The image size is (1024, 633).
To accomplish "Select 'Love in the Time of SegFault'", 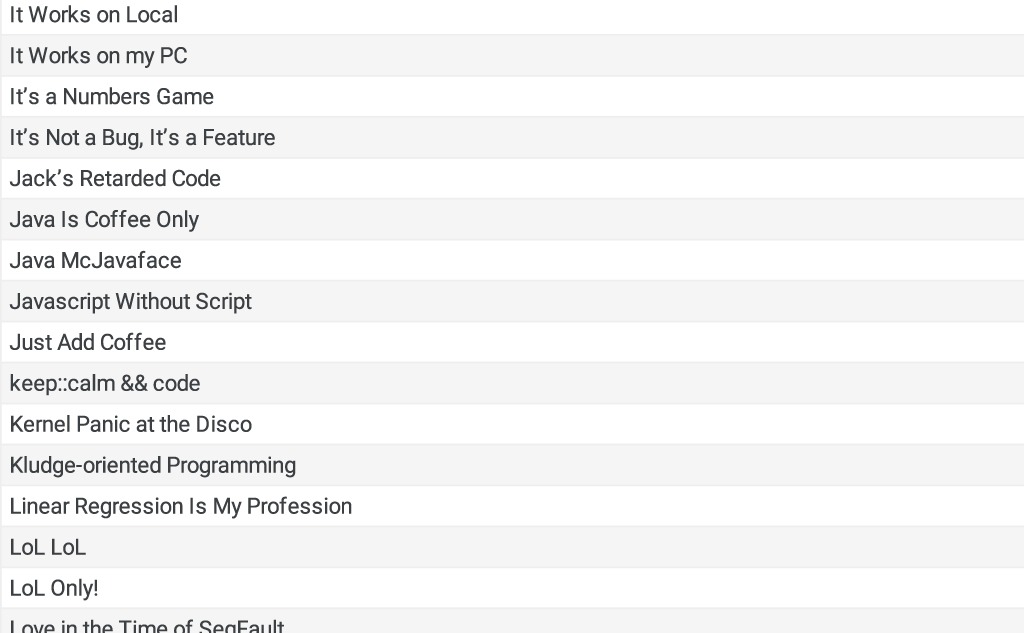I will [x=513, y=621].
